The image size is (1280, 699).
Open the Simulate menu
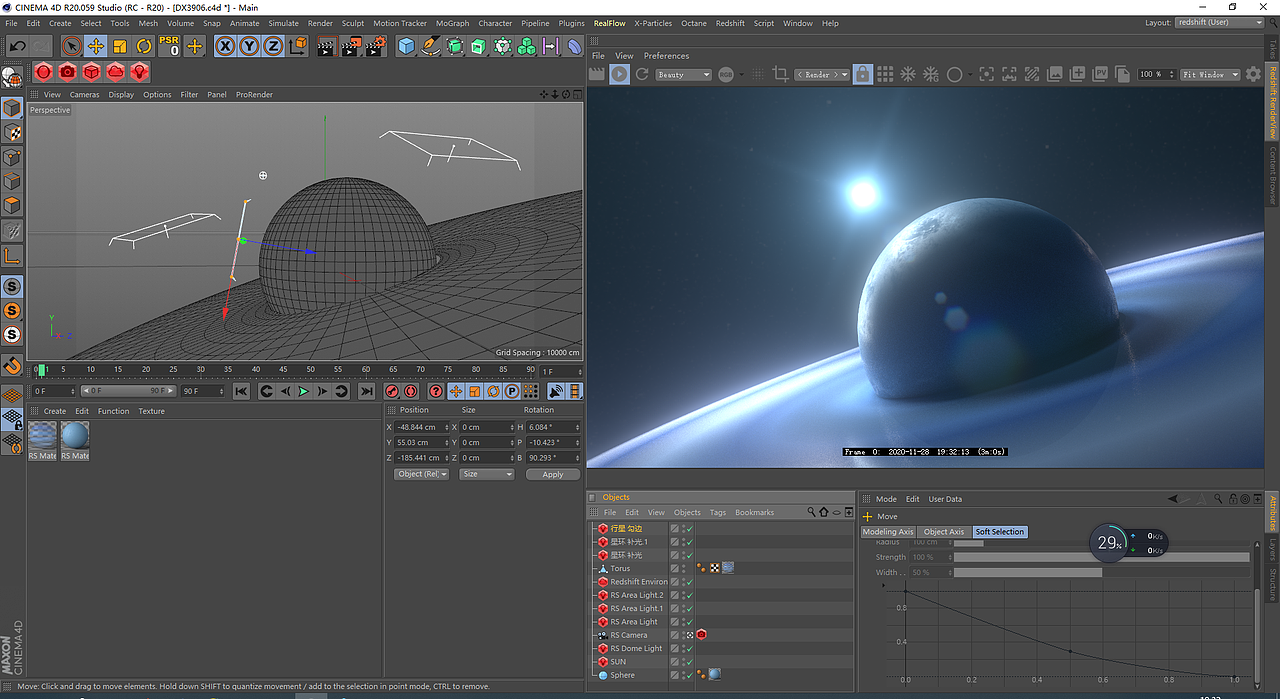pos(283,23)
